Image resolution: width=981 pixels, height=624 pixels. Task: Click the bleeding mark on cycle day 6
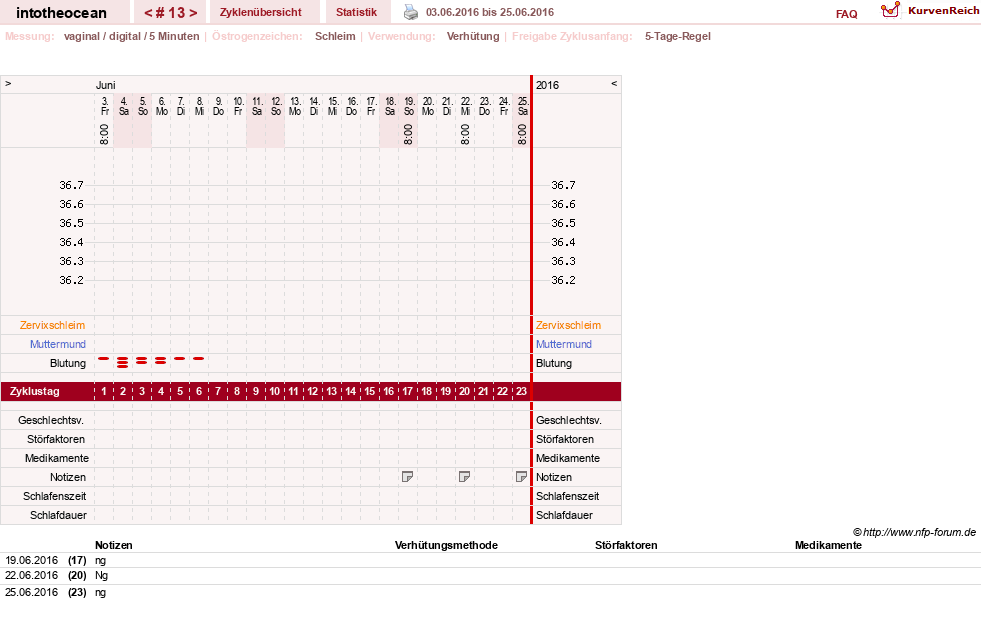click(x=199, y=359)
